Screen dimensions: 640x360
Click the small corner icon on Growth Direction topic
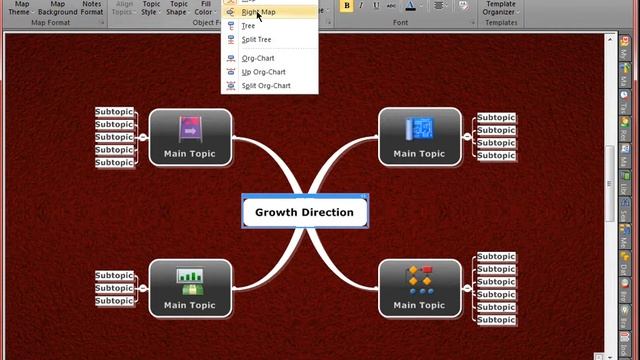(x=363, y=197)
